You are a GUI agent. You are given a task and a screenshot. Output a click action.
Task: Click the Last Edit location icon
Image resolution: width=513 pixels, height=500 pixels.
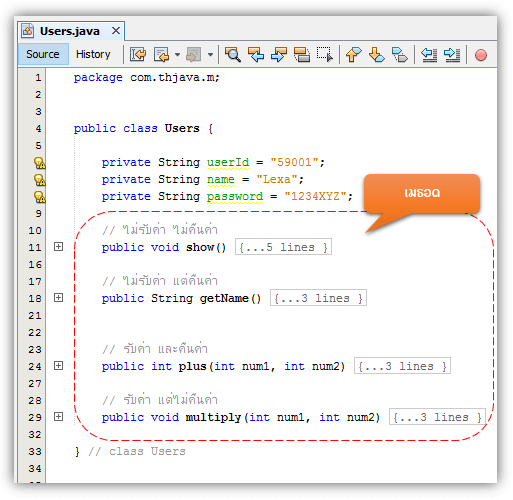coord(138,54)
